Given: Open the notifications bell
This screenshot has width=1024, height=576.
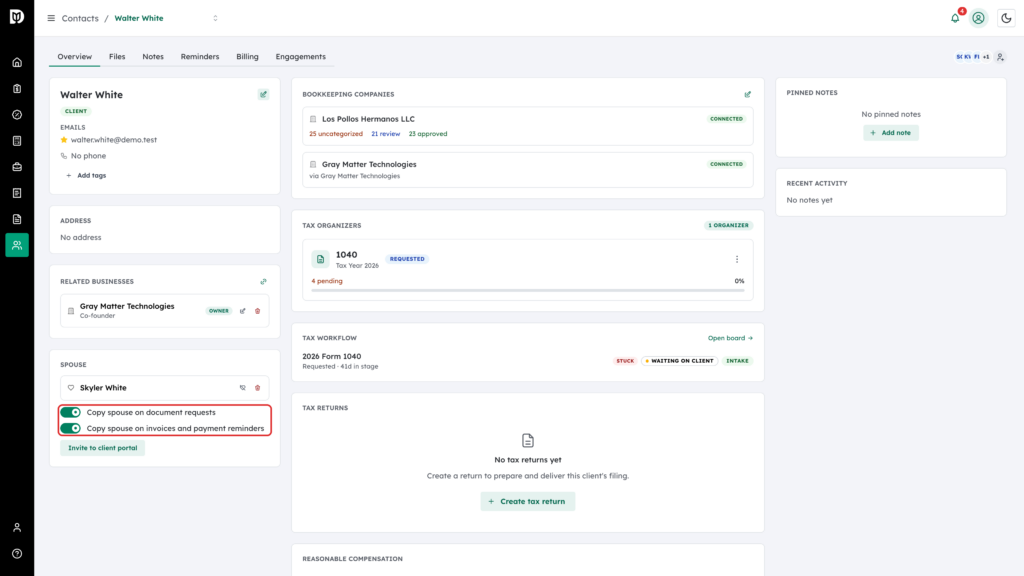Looking at the screenshot, I should 955,18.
